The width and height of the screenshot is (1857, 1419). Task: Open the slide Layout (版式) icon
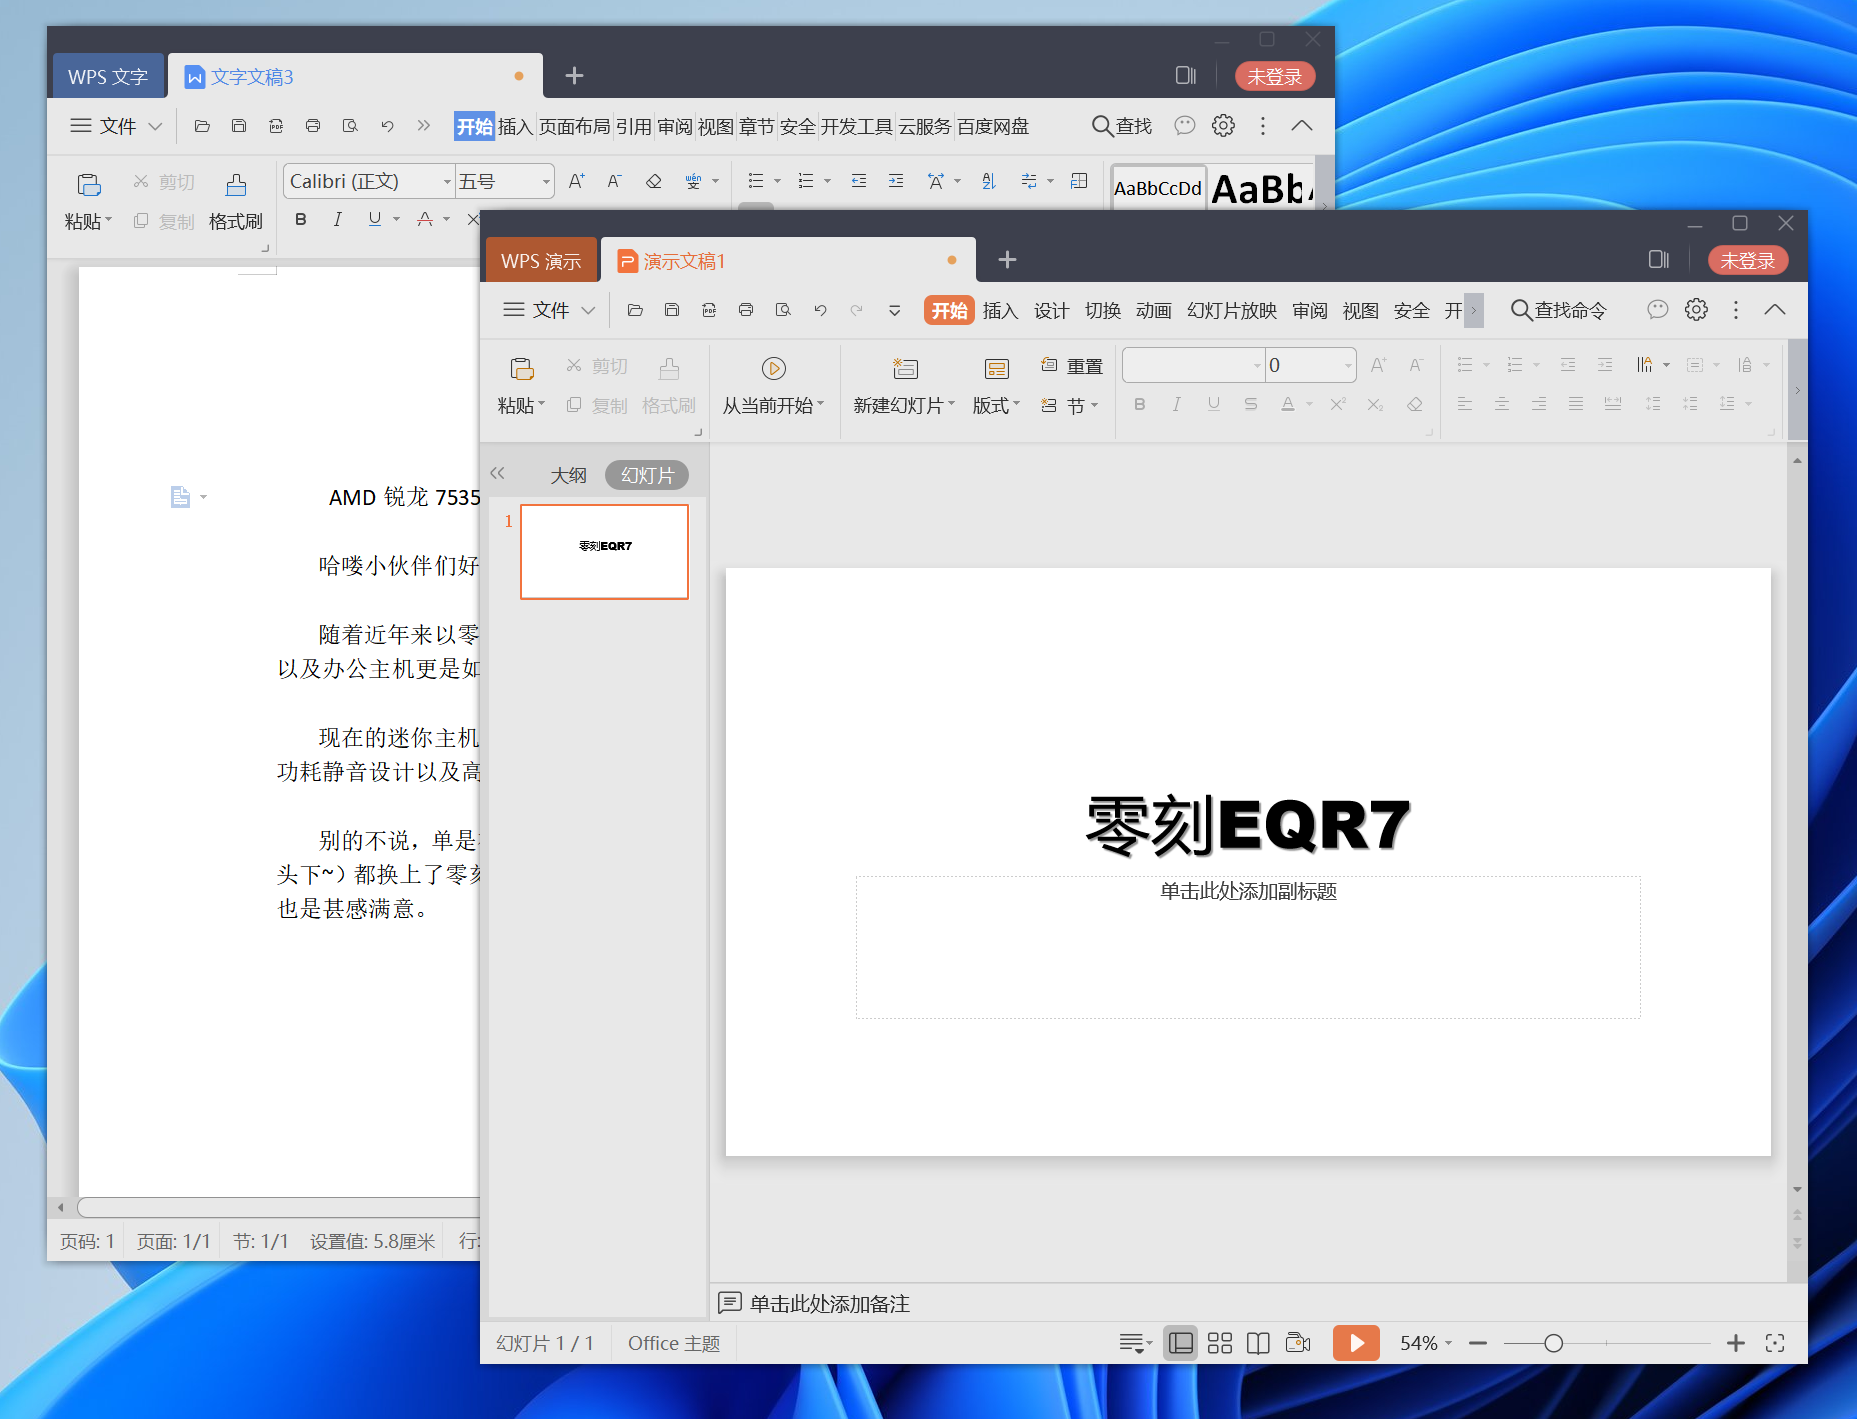(x=996, y=369)
